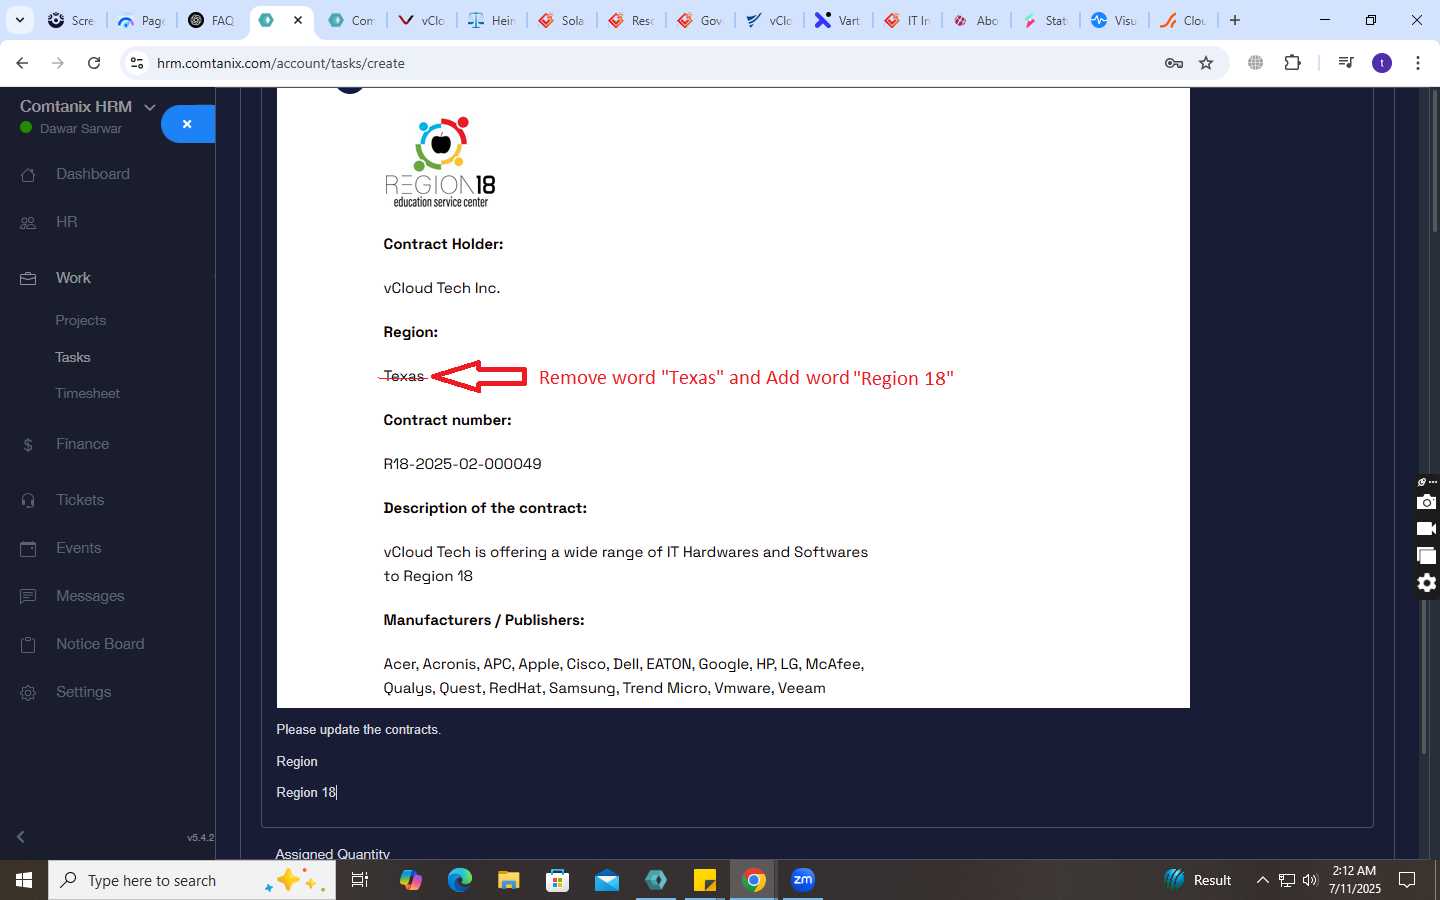Viewport: 1440px width, 900px height.
Task: Click the Work briefcase icon
Action: (28, 279)
